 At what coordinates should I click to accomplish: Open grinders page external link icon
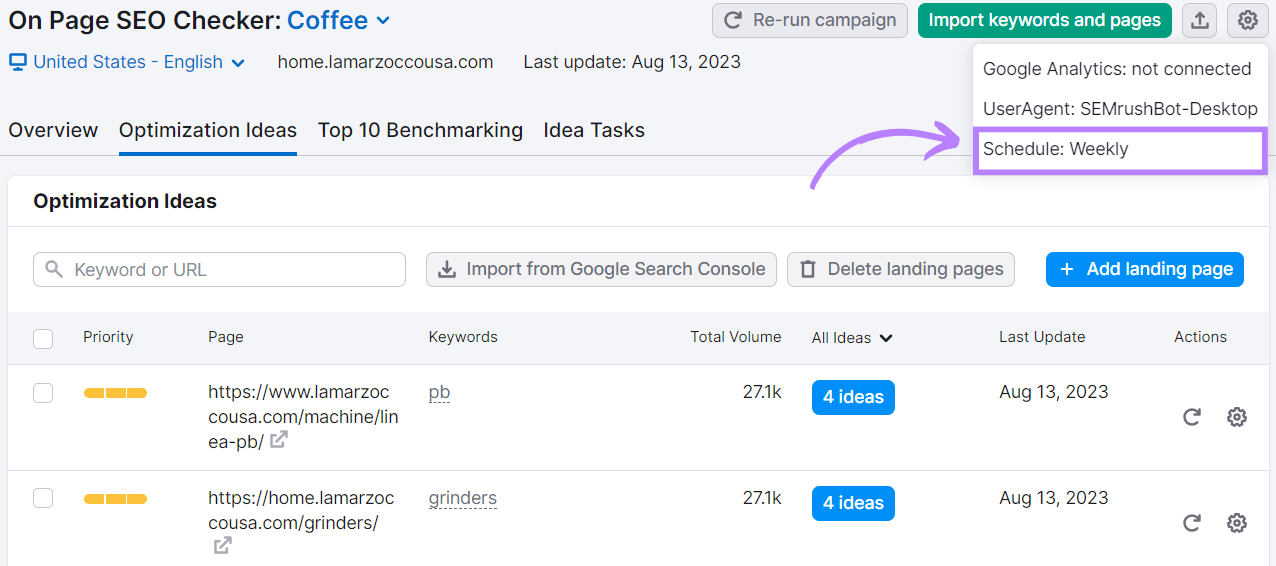click(x=222, y=546)
